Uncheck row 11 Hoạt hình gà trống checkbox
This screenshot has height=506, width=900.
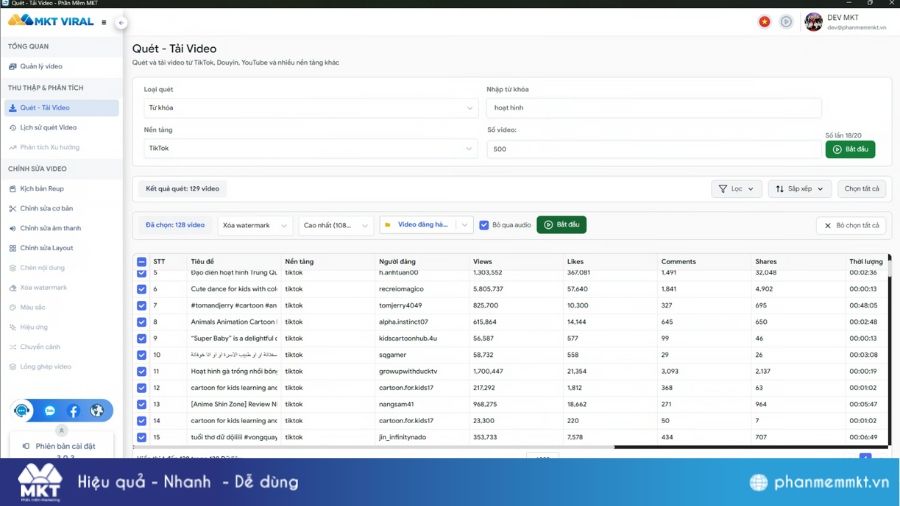point(141,372)
